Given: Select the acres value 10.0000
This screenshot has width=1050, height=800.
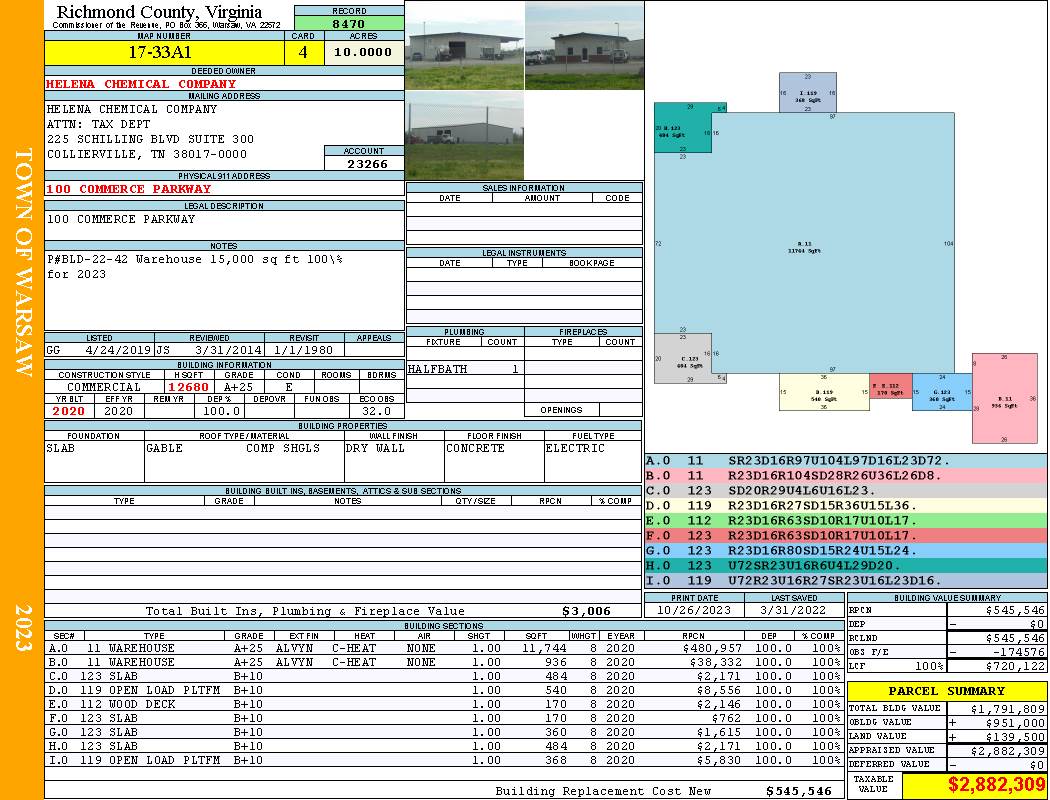Looking at the screenshot, I should [364, 52].
